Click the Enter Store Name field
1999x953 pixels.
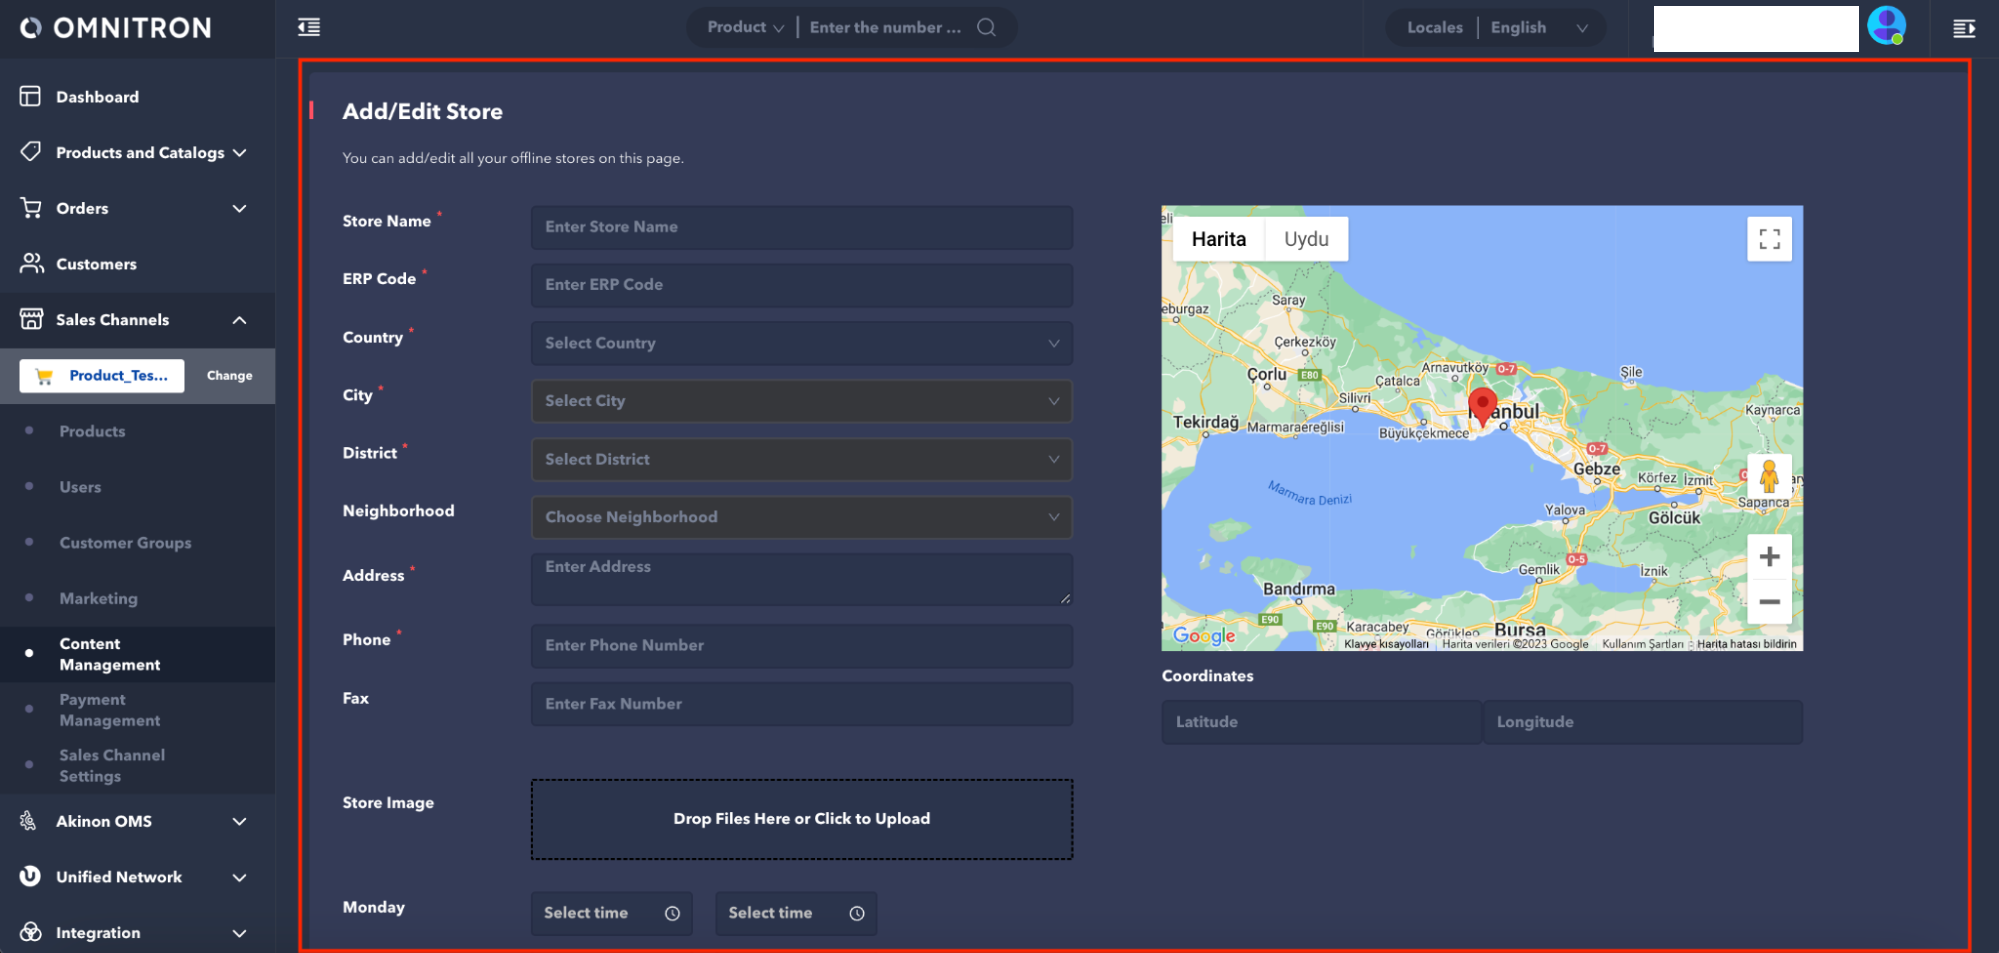pyautogui.click(x=801, y=227)
